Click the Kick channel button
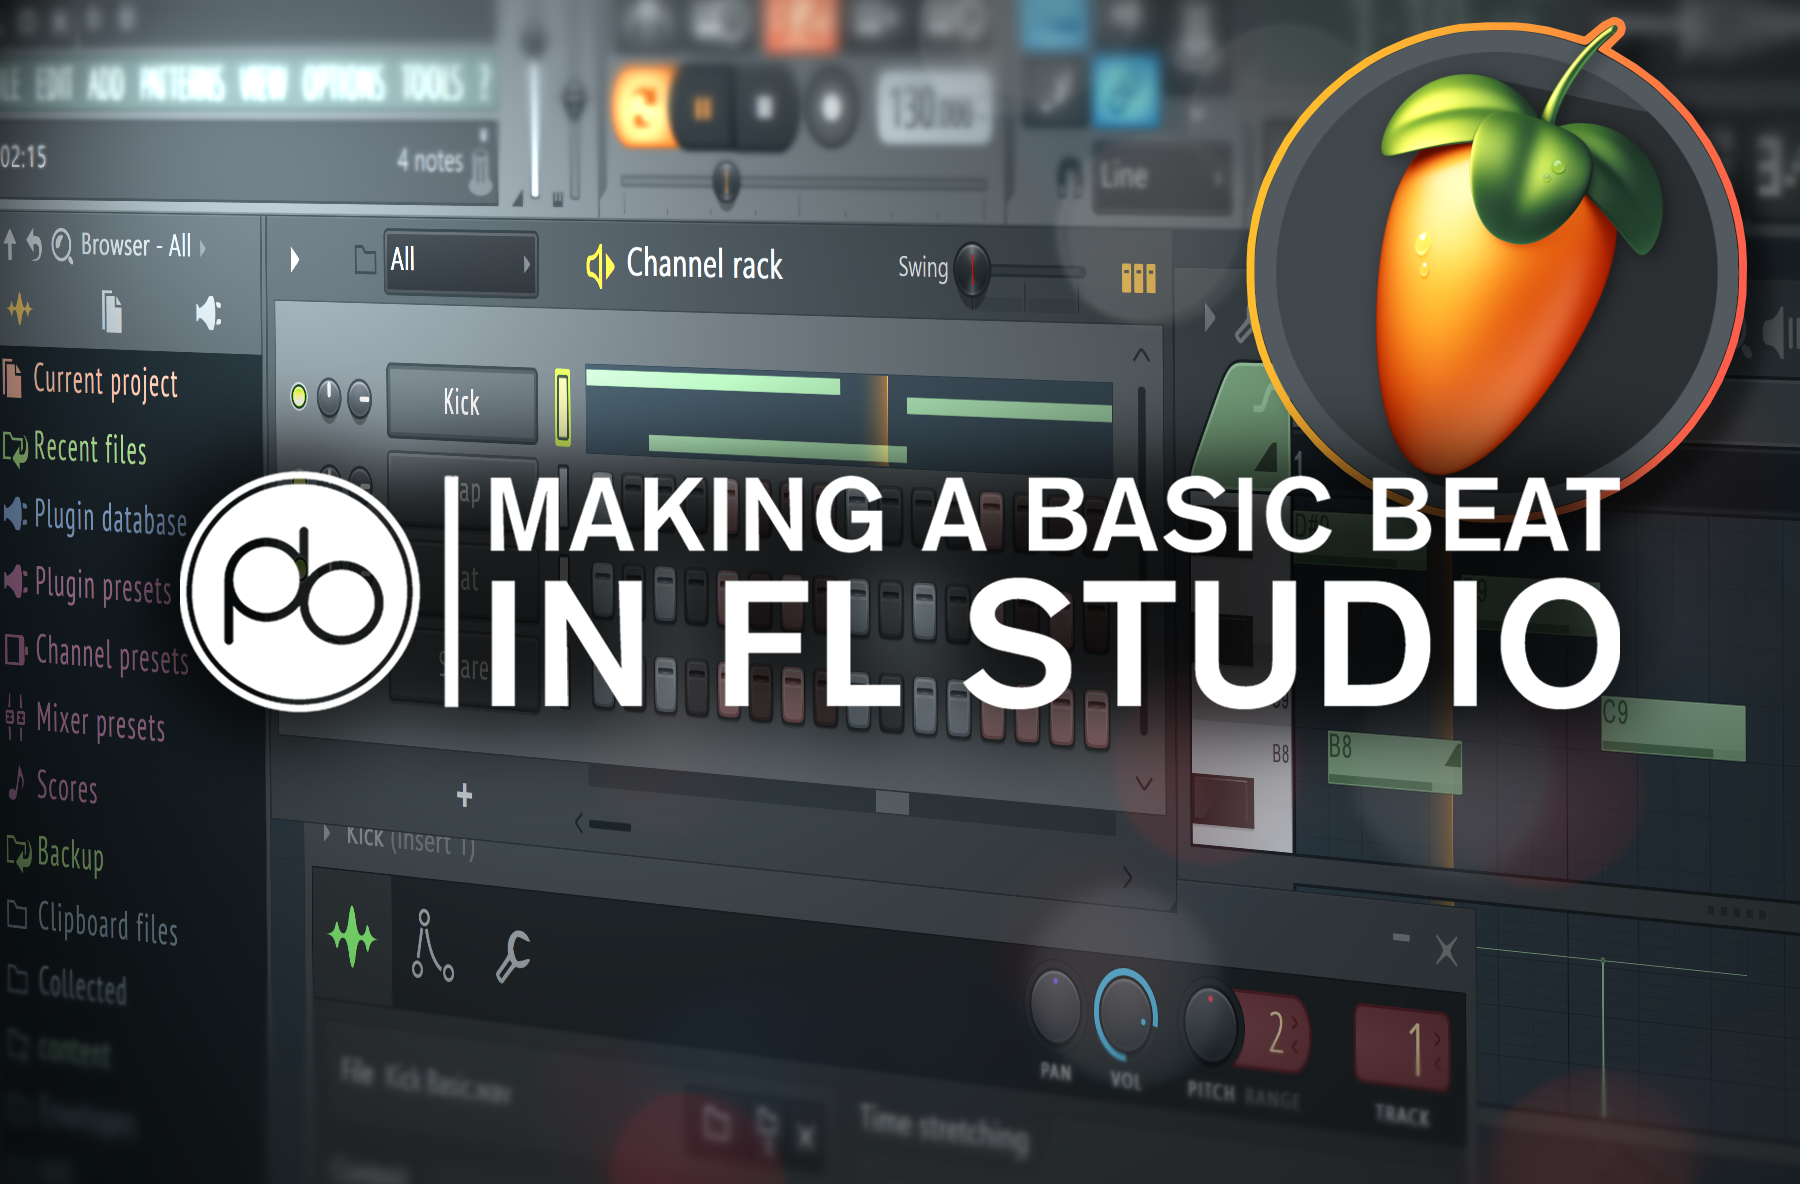This screenshot has height=1184, width=1800. (x=462, y=403)
